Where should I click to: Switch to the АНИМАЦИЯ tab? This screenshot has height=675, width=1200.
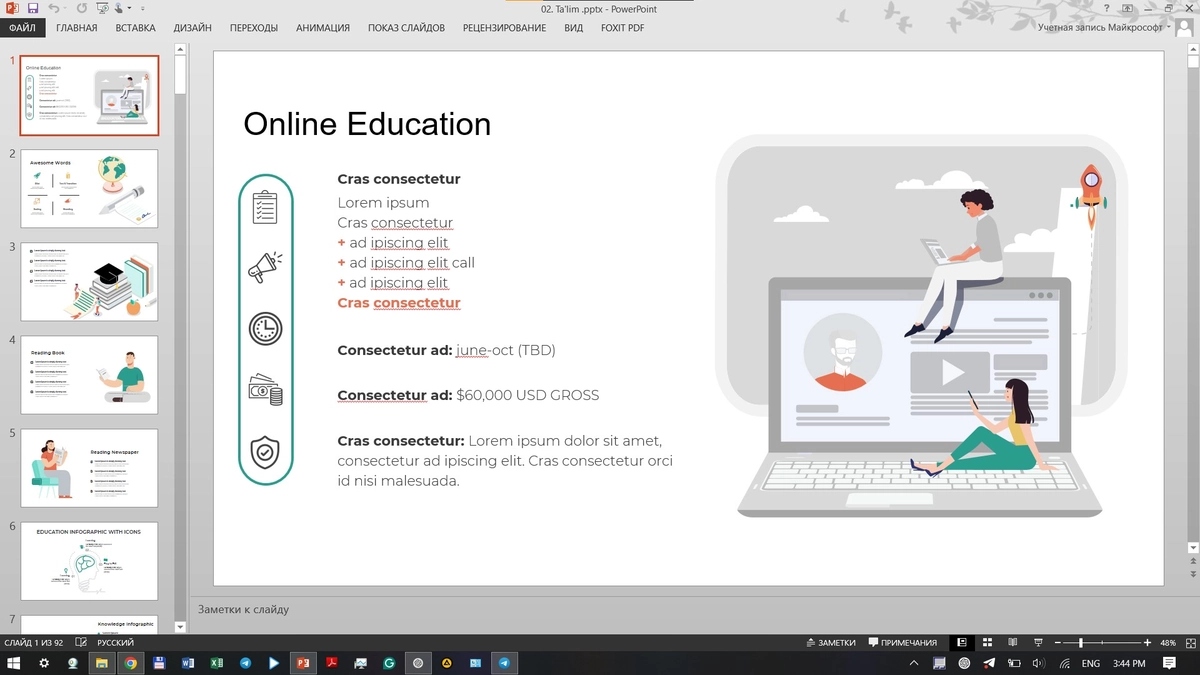tap(322, 28)
